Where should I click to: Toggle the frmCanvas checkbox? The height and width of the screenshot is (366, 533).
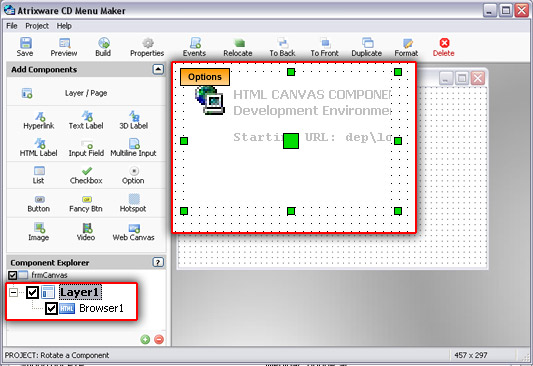pos(13,275)
